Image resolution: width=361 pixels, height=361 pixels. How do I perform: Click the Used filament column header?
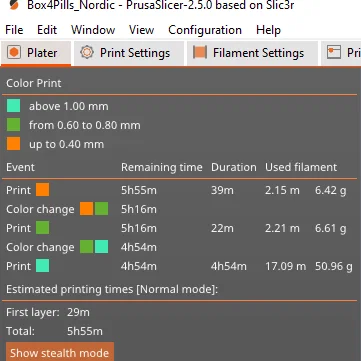click(301, 167)
